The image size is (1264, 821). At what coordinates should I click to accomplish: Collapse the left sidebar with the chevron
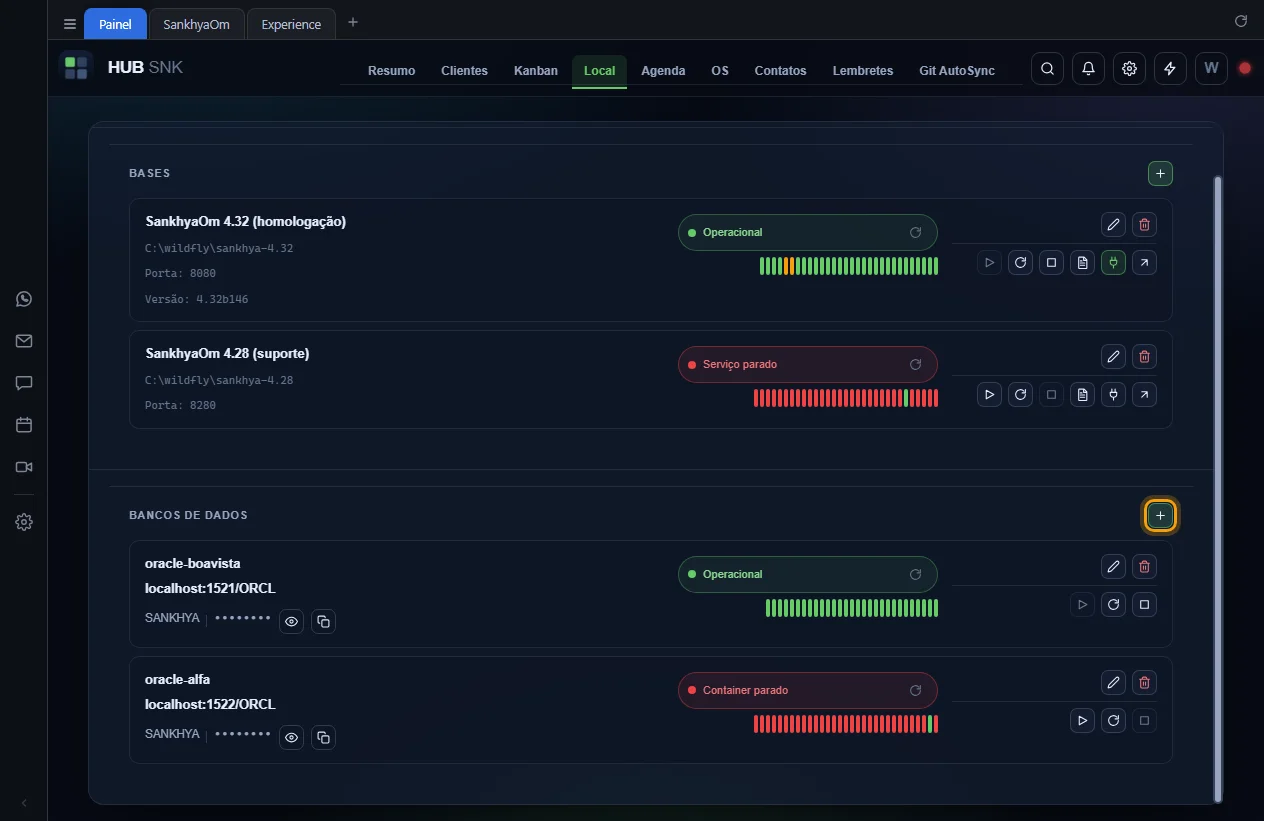click(x=24, y=803)
